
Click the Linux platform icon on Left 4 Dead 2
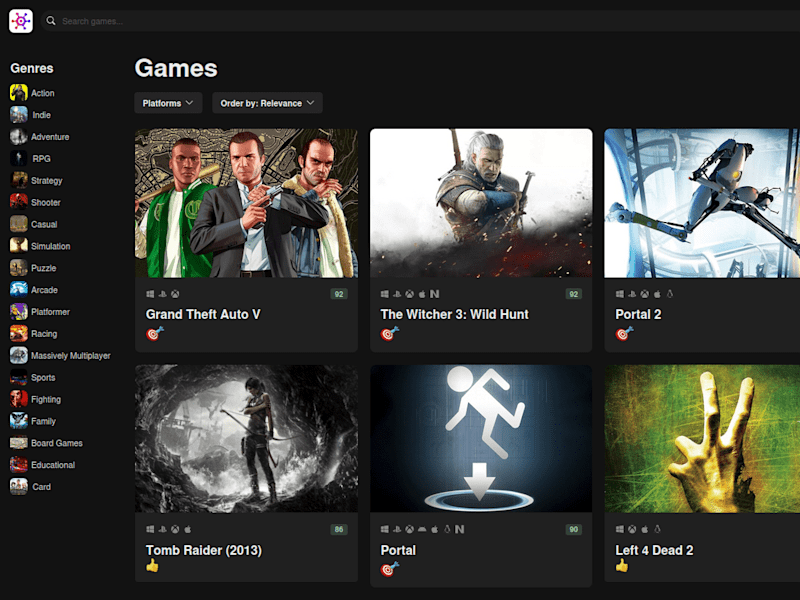pyautogui.click(x=657, y=529)
